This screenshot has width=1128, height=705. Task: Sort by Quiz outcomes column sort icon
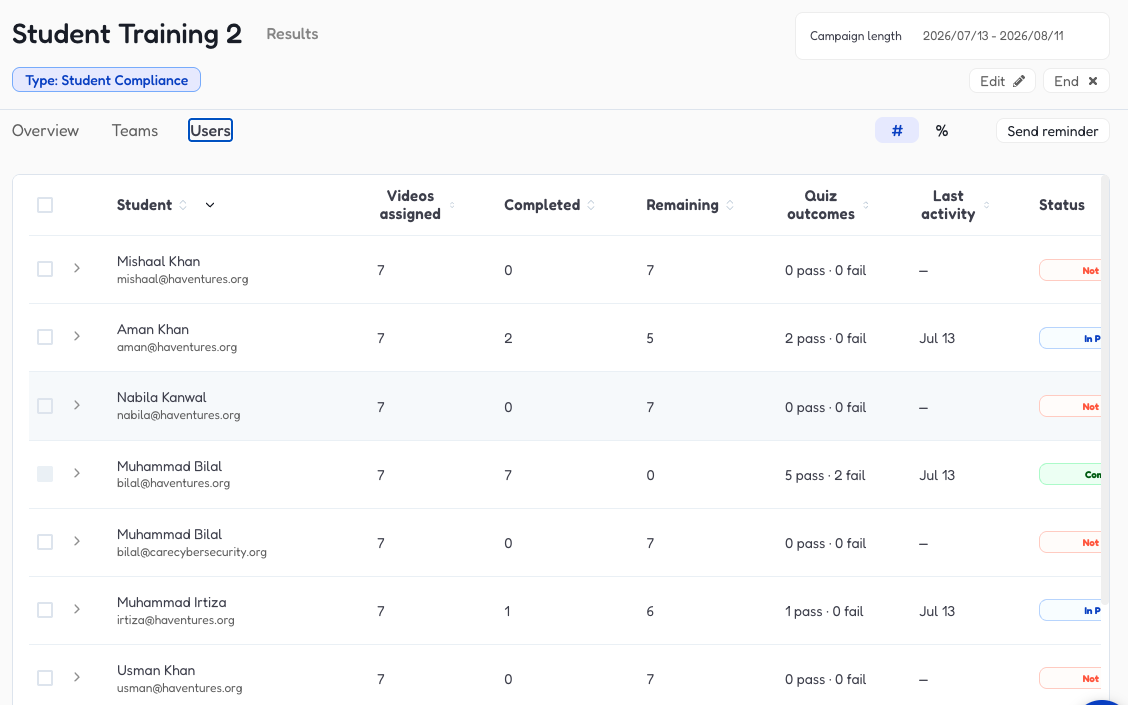click(865, 205)
